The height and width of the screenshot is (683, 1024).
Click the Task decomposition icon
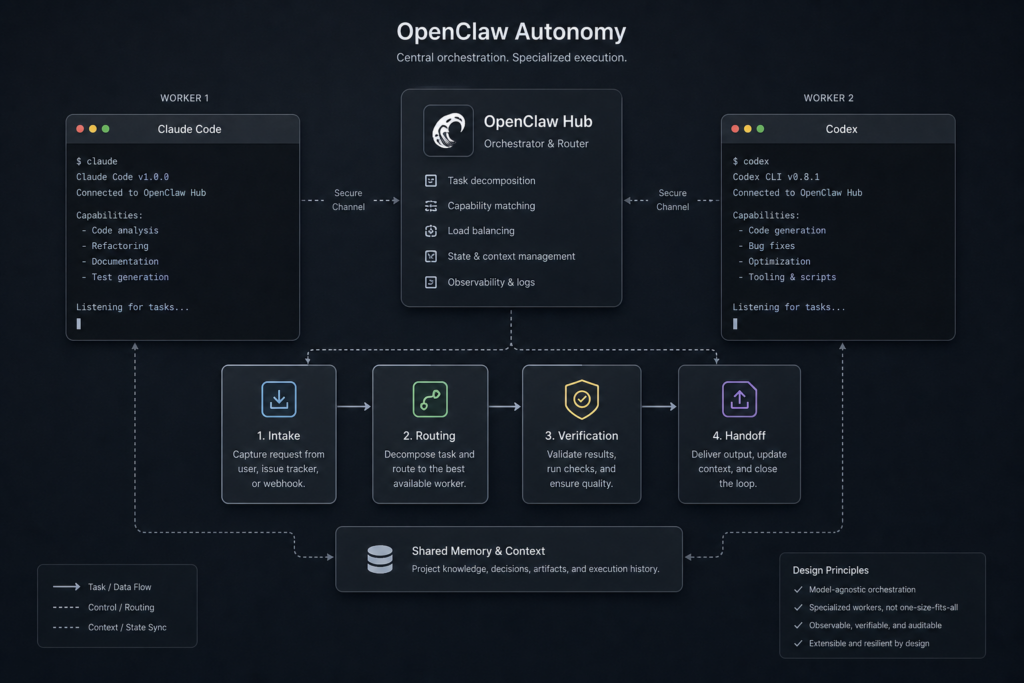[431, 181]
